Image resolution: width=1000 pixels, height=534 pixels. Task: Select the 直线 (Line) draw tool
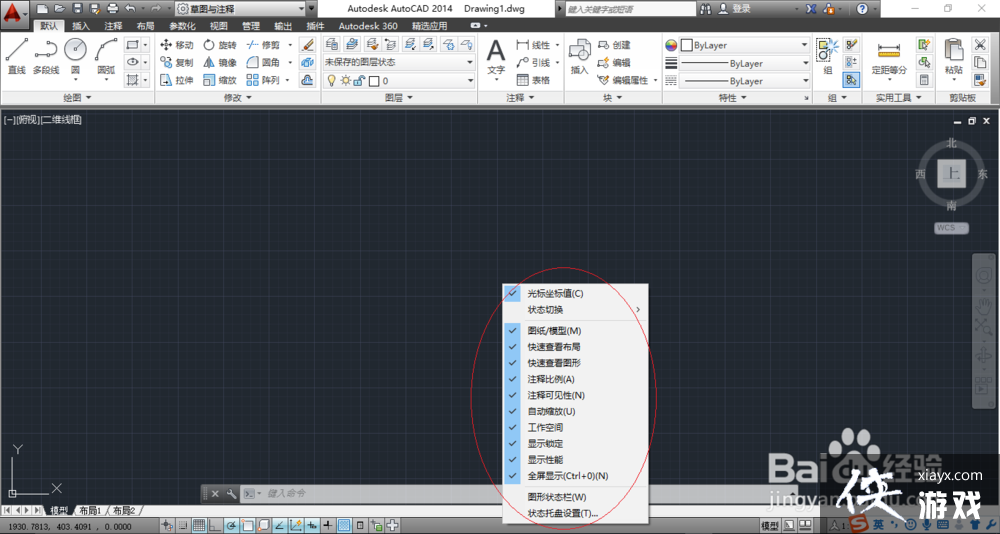pyautogui.click(x=17, y=56)
